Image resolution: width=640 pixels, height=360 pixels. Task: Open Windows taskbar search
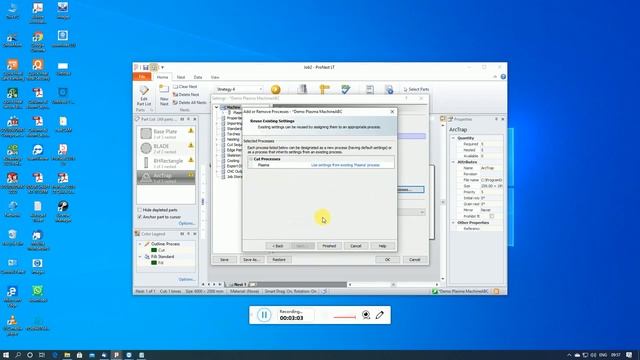pos(18,355)
